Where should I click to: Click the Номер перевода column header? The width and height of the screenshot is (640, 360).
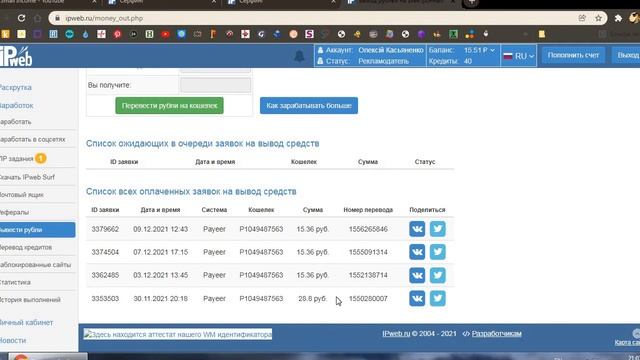368,210
